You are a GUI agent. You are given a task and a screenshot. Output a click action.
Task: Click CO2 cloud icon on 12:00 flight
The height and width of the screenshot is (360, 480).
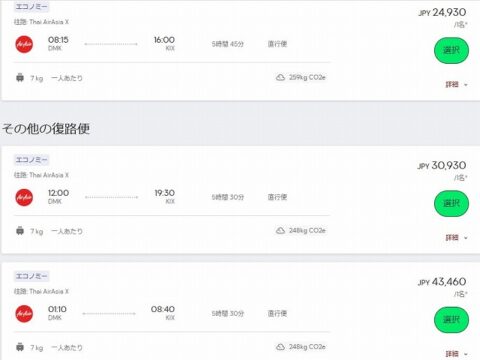280,231
